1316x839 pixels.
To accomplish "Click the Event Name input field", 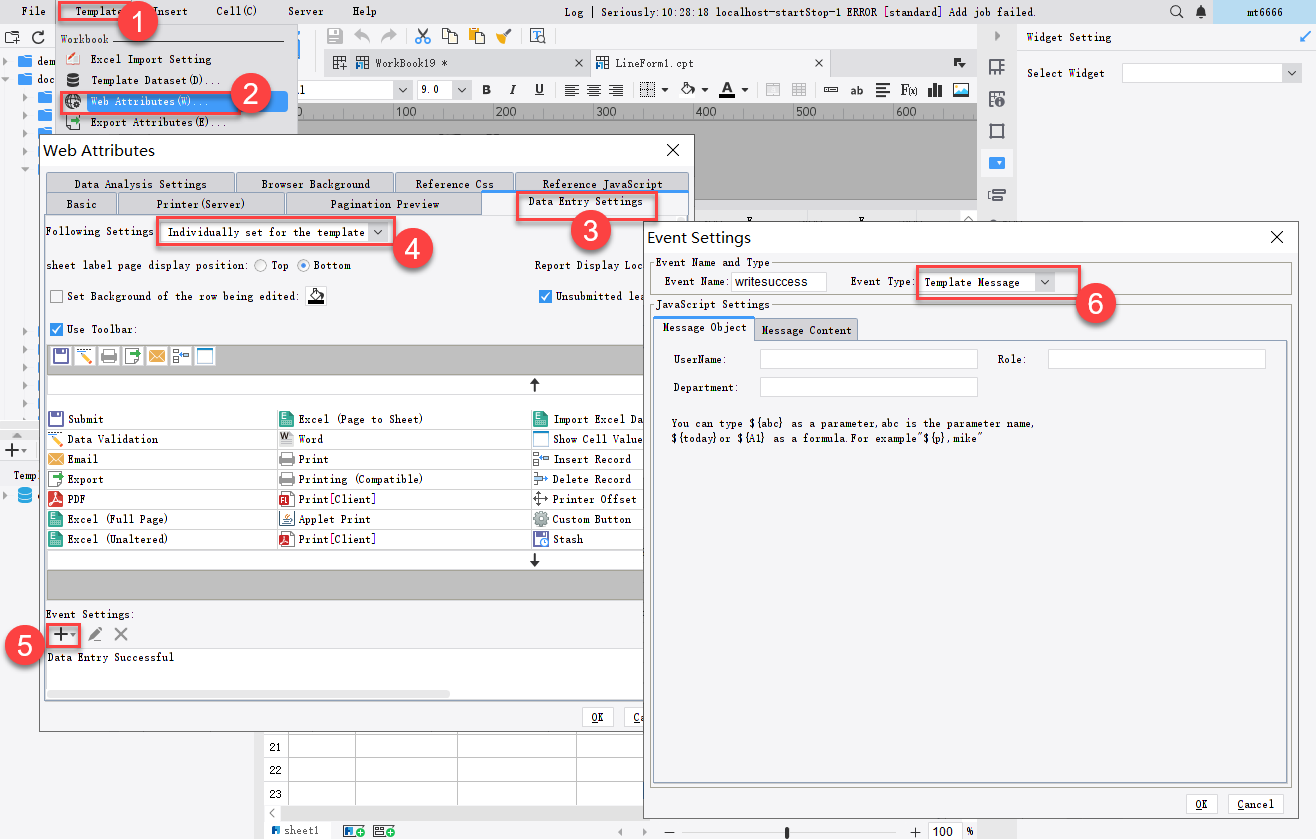I will click(779, 282).
